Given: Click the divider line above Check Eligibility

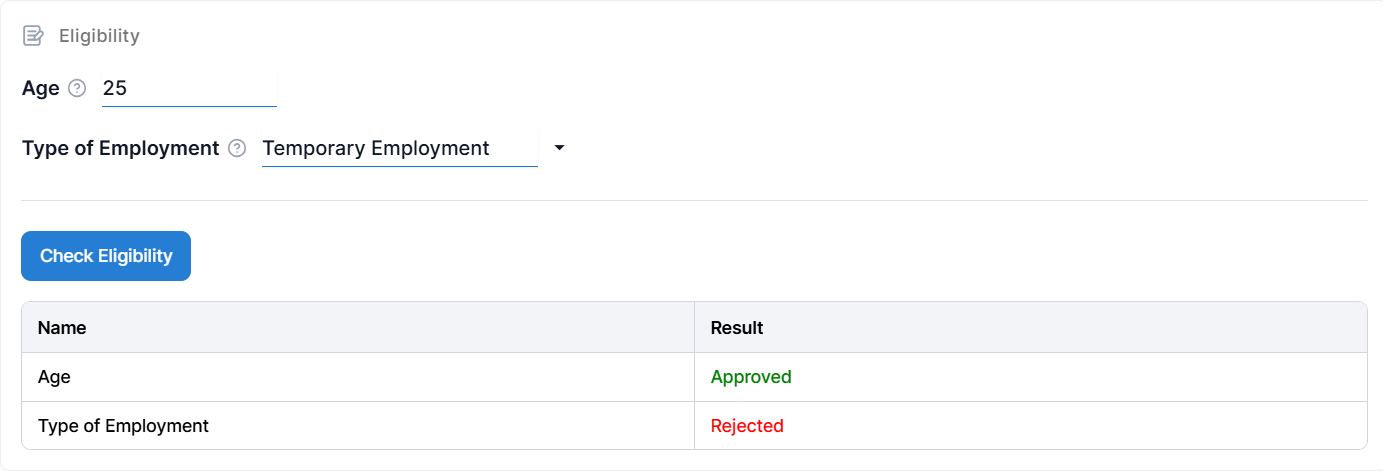Looking at the screenshot, I should (694, 200).
